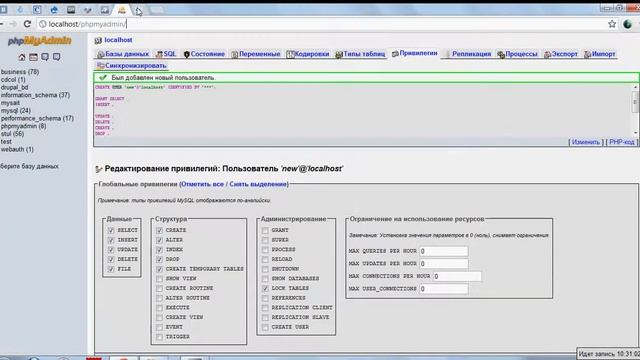Open the performance_schema database
Screen dimensions: 640x360
(37, 118)
